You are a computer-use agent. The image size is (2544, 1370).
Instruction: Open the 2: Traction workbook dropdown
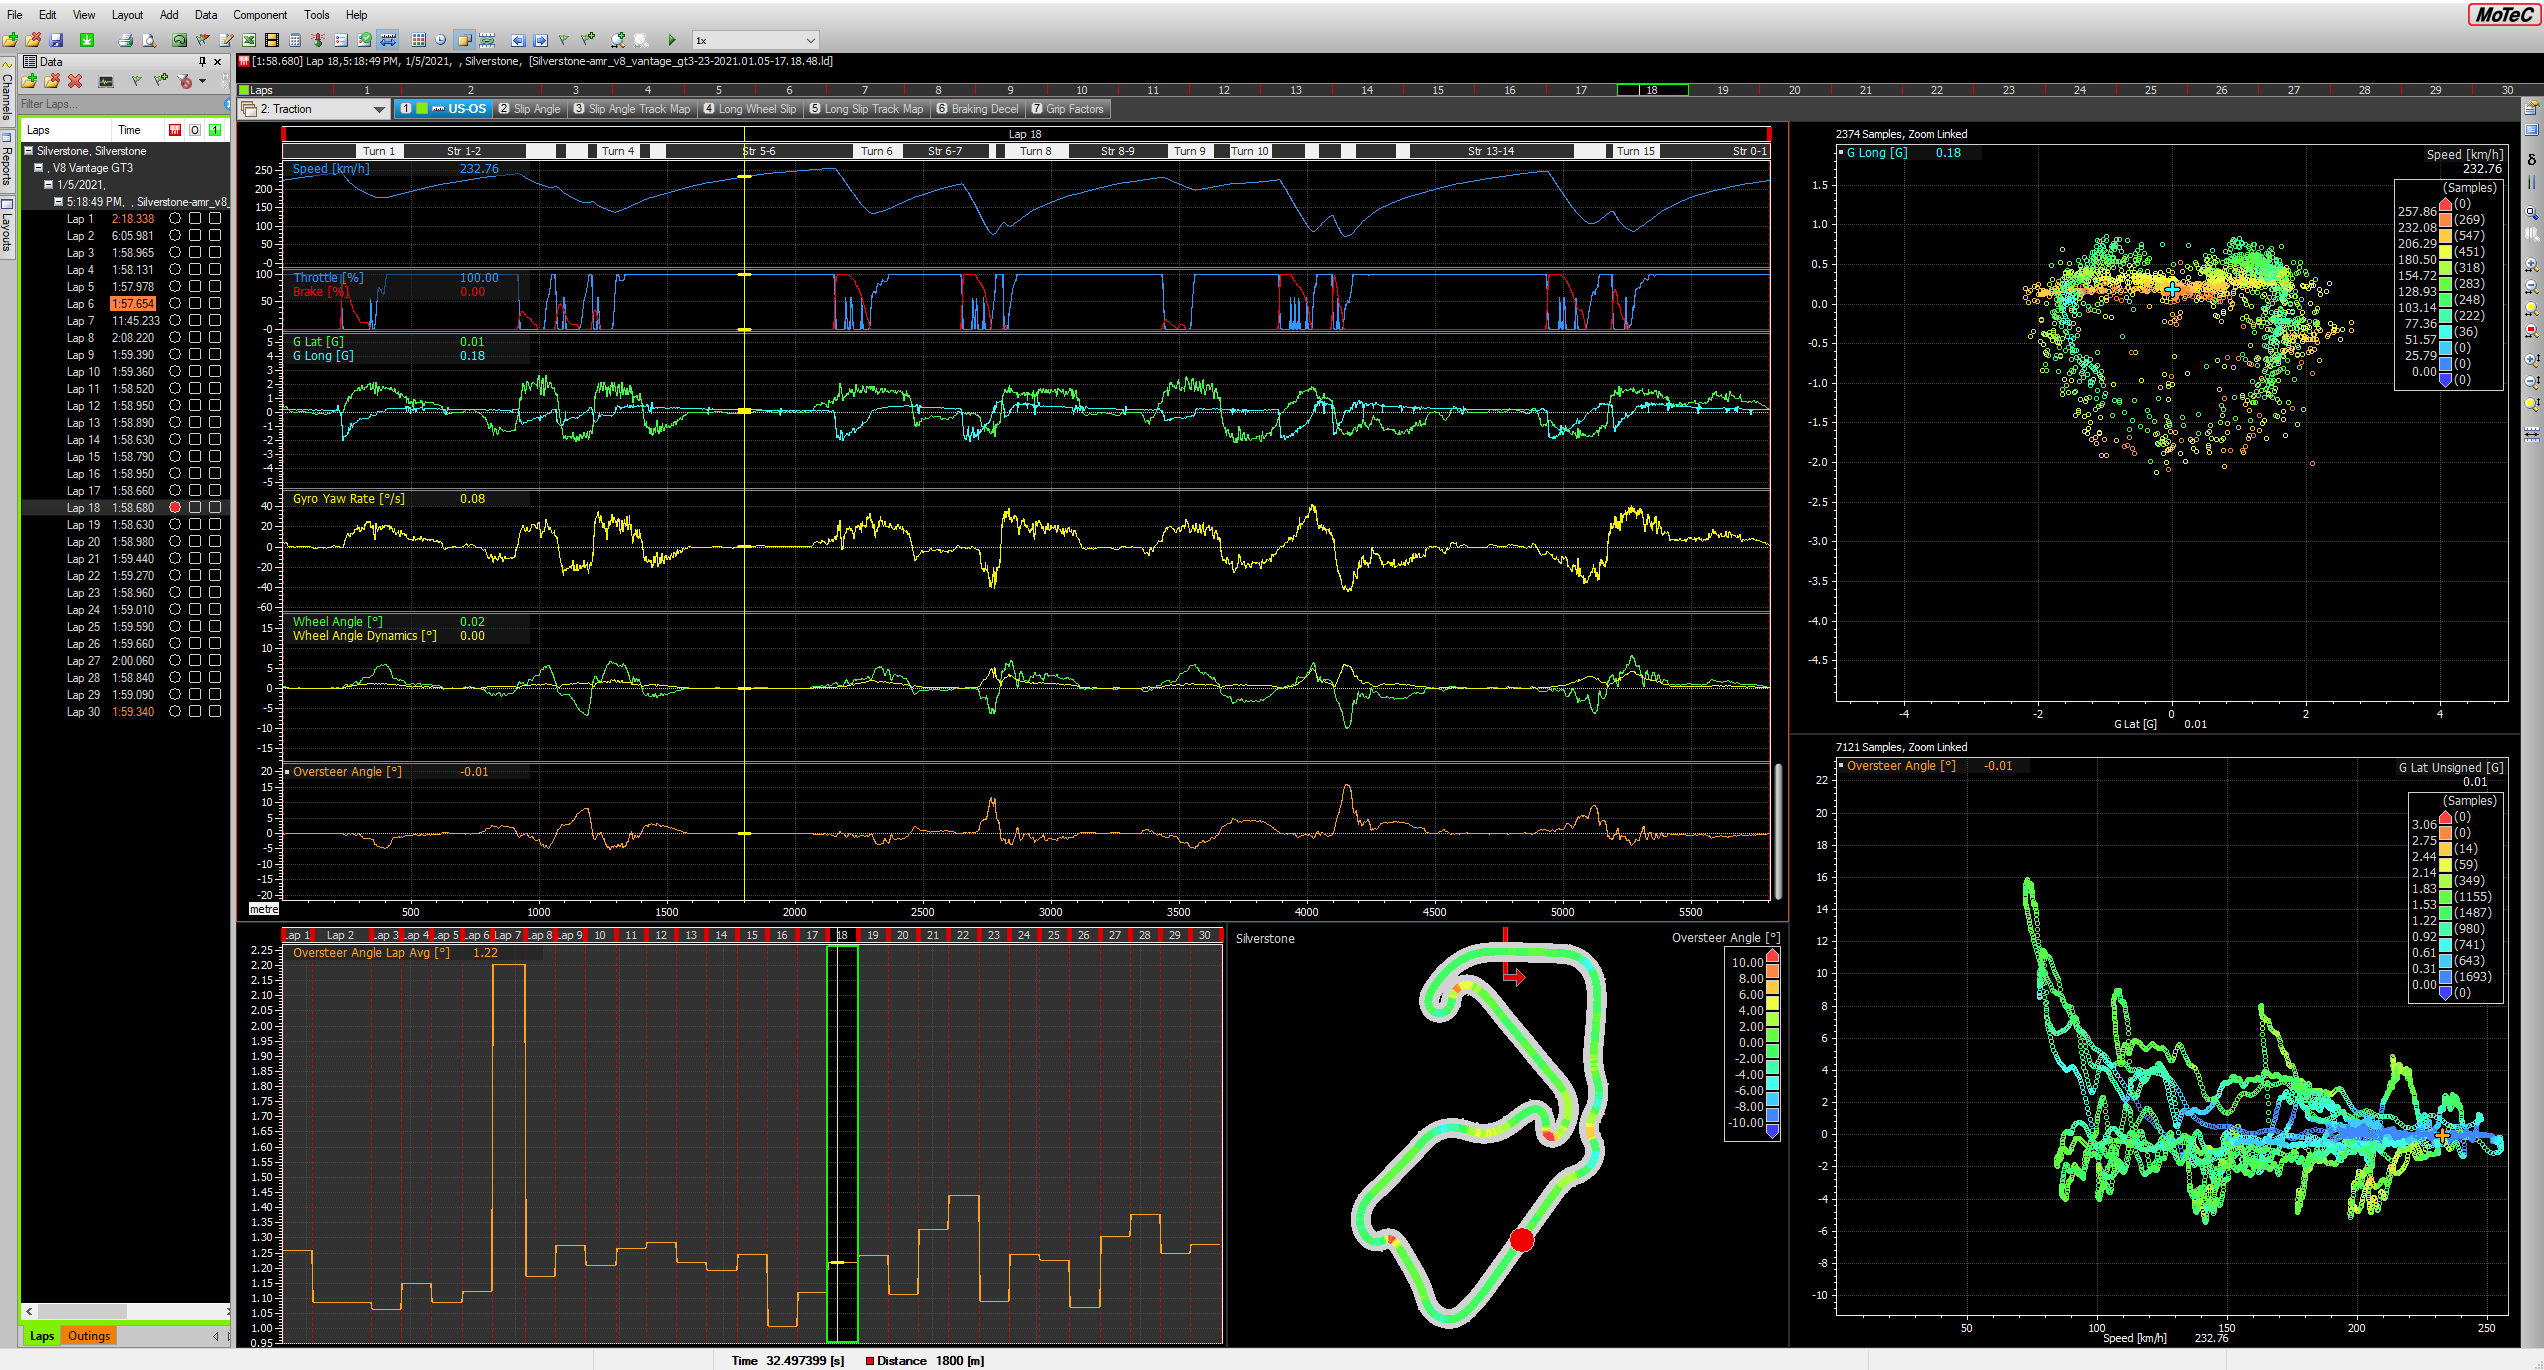(378, 109)
